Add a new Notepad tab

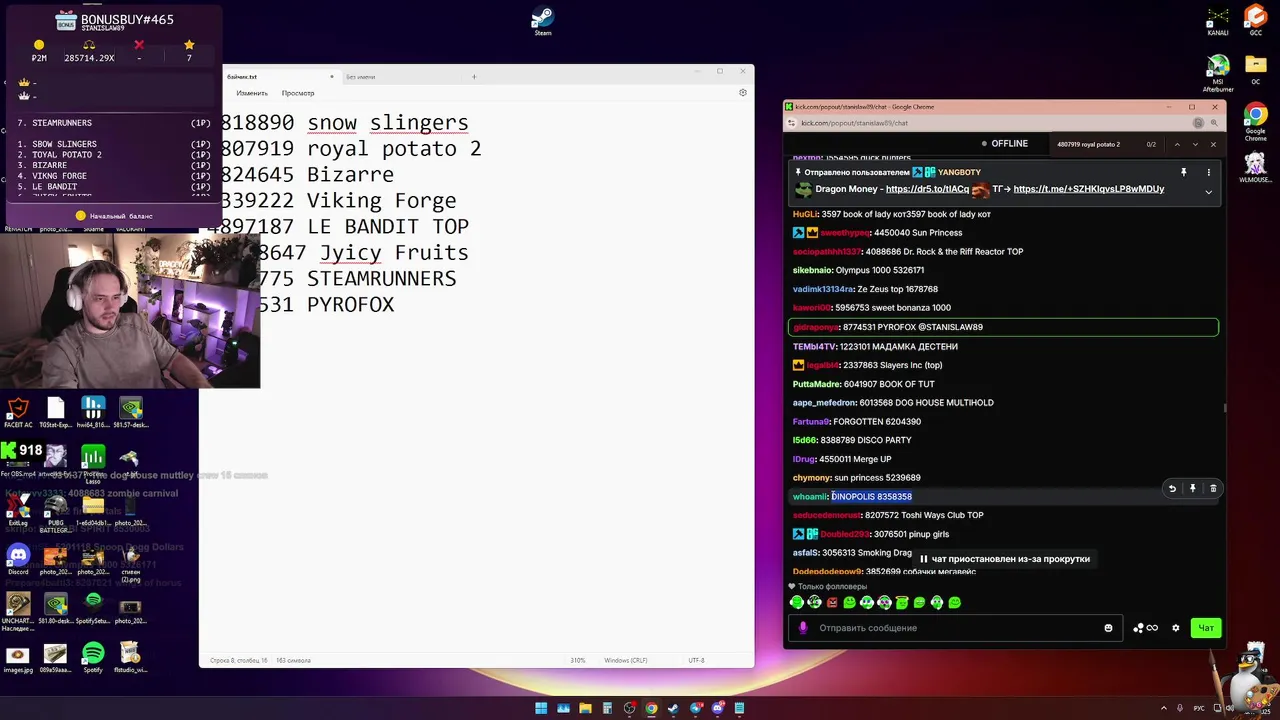point(474,77)
